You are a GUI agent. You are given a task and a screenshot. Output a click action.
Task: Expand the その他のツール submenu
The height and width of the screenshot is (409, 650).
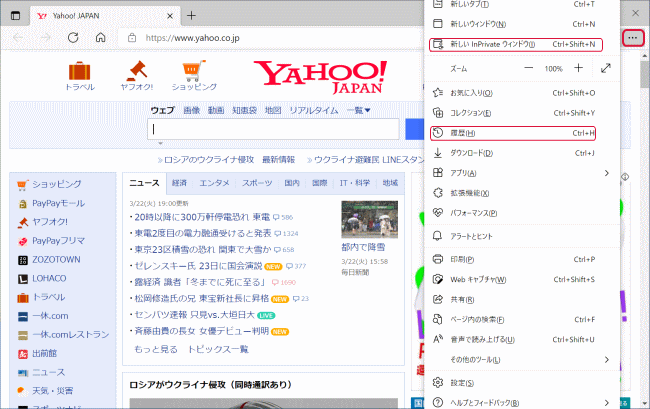(x=521, y=359)
